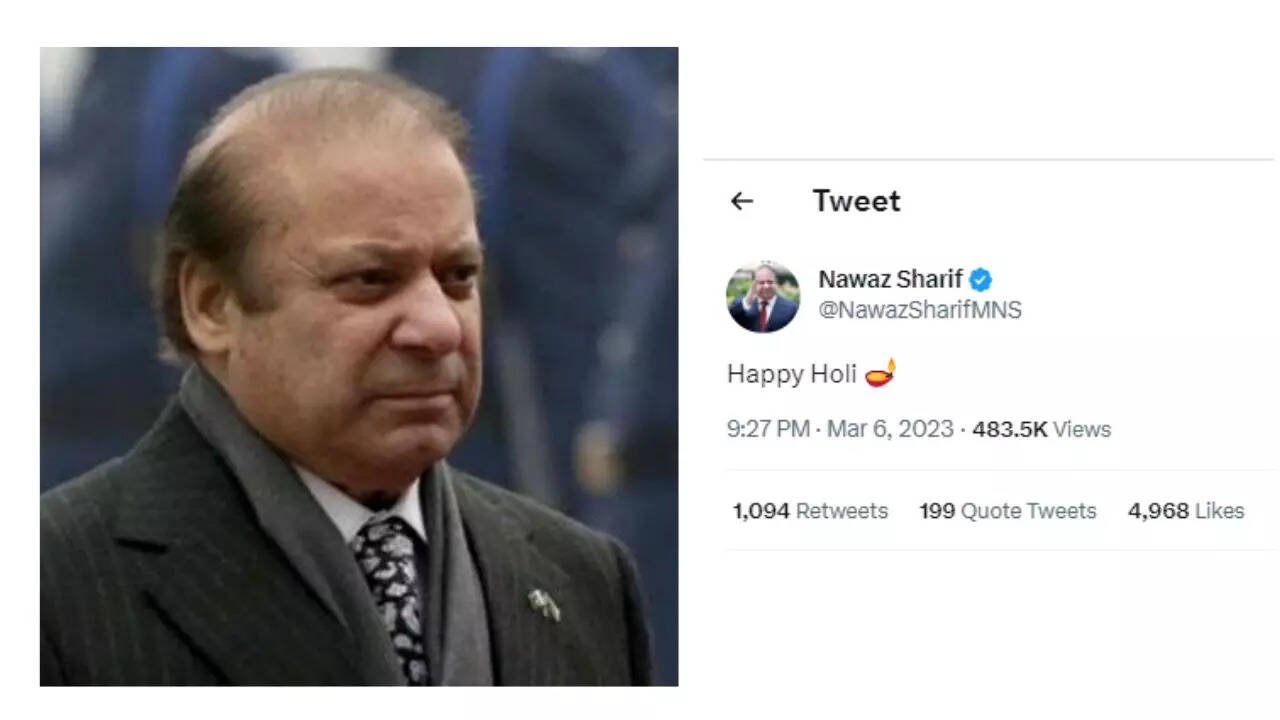Open the @NawazSharifMNS handle link
Viewport: 1280px width, 720px height.
(920, 310)
